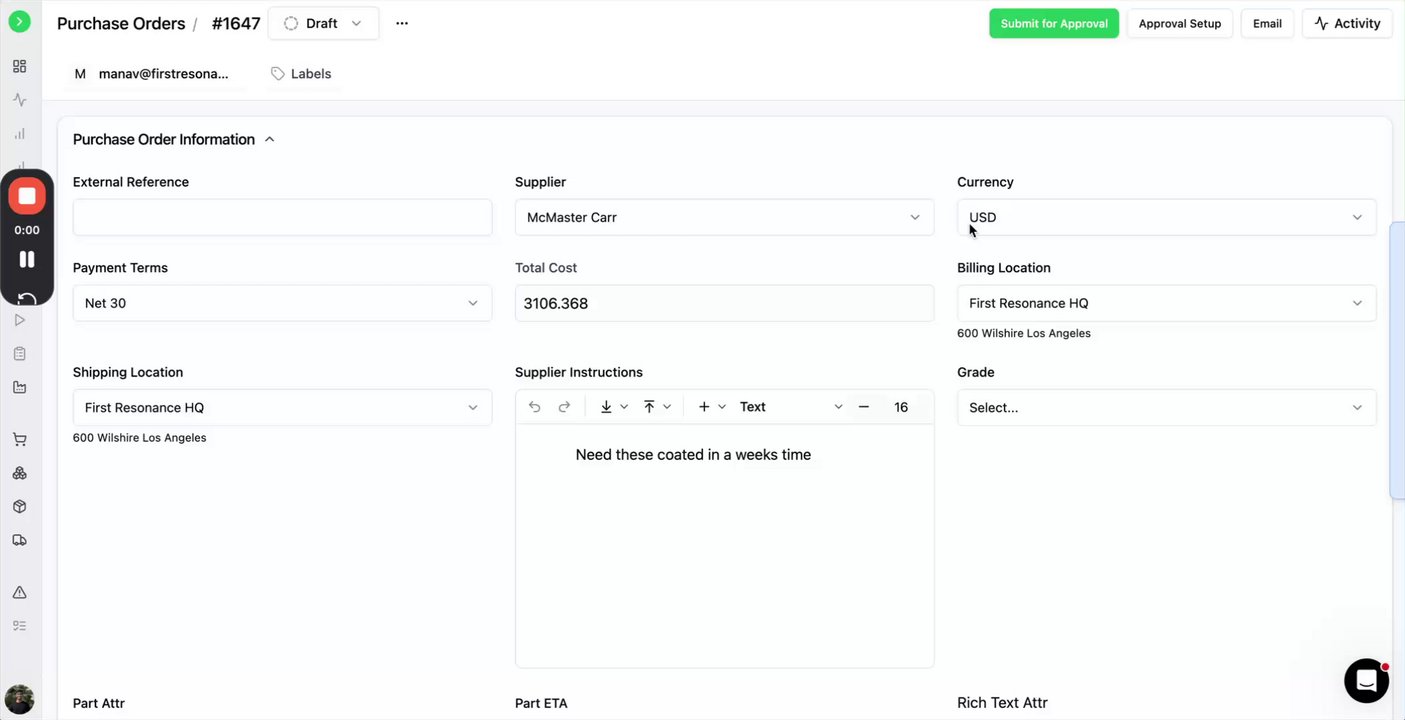
Task: Open the warning triangle icon in sidebar
Action: [x=19, y=592]
